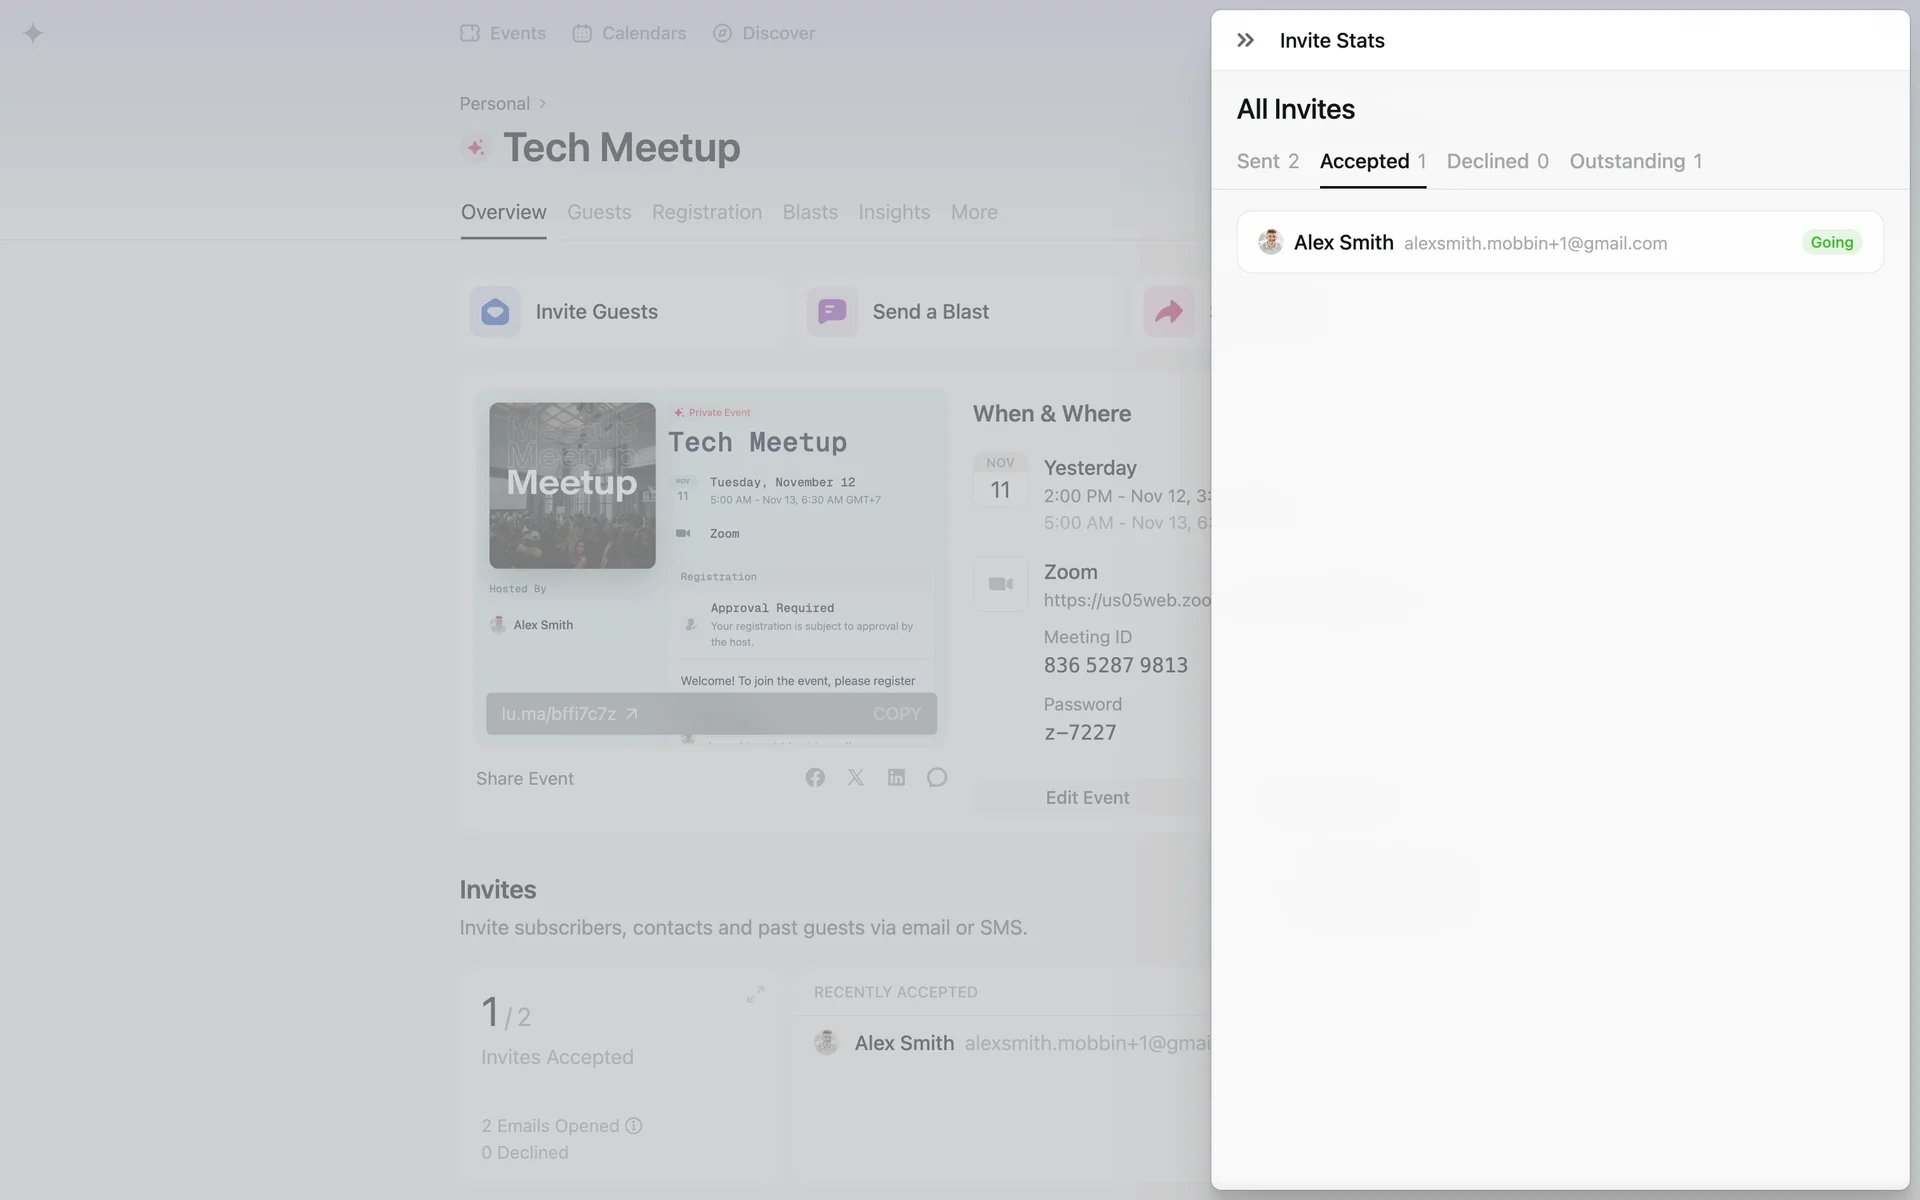Click the Luma star logo
Image resolution: width=1920 pixels, height=1200 pixels.
coord(33,33)
